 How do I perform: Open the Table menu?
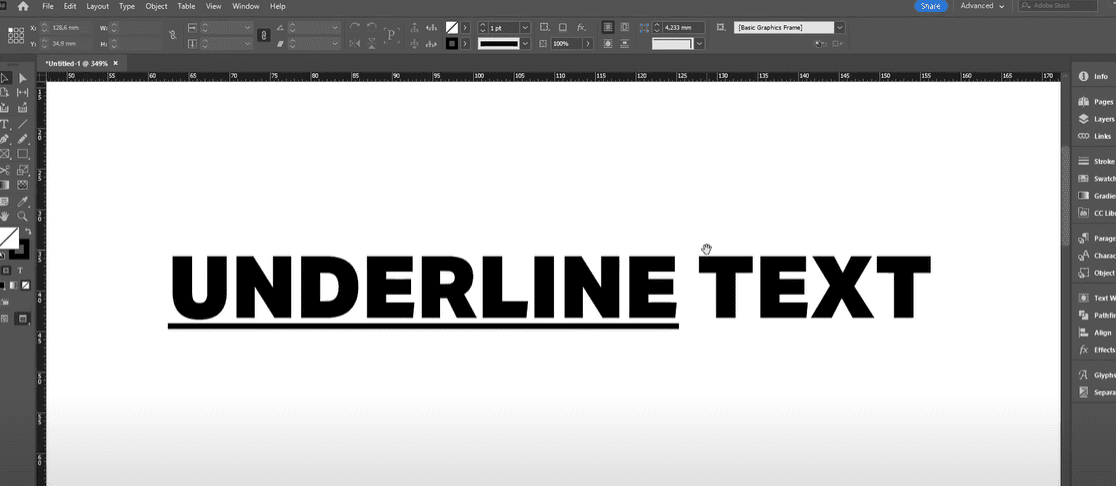point(186,6)
